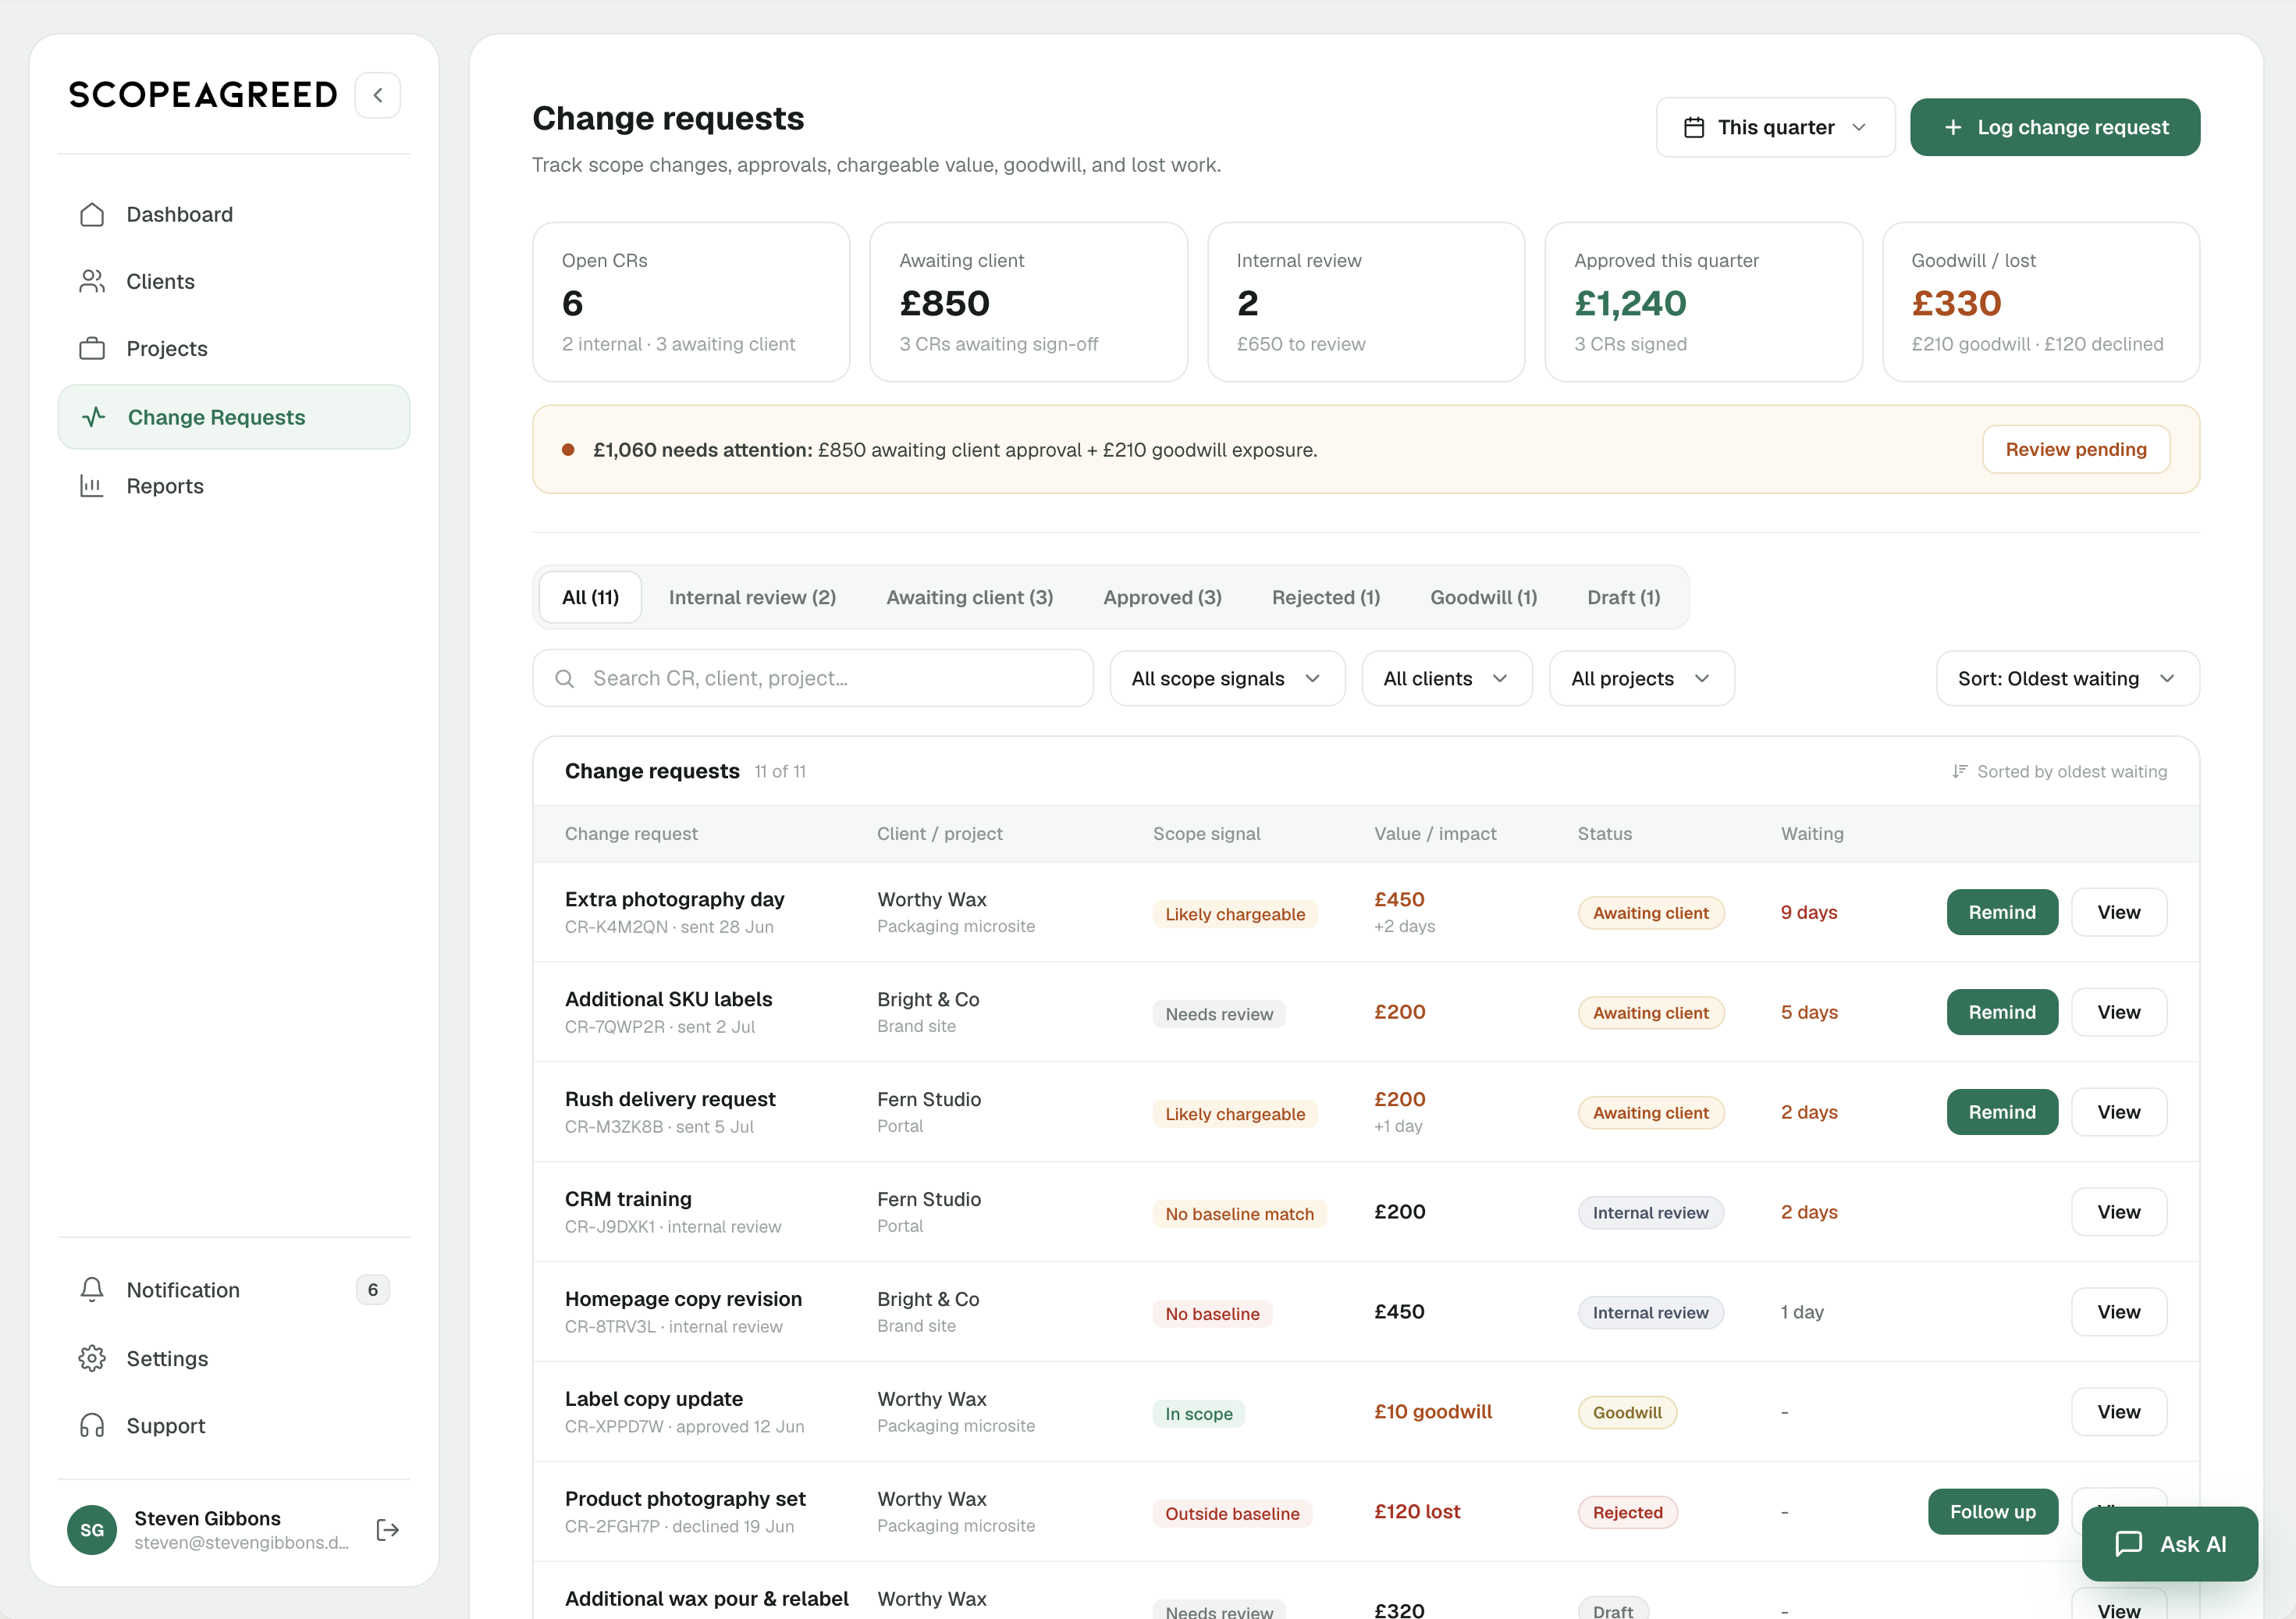Image resolution: width=2296 pixels, height=1619 pixels.
Task: Click the log out icon beside Steven Gibbons
Action: pyautogui.click(x=388, y=1529)
